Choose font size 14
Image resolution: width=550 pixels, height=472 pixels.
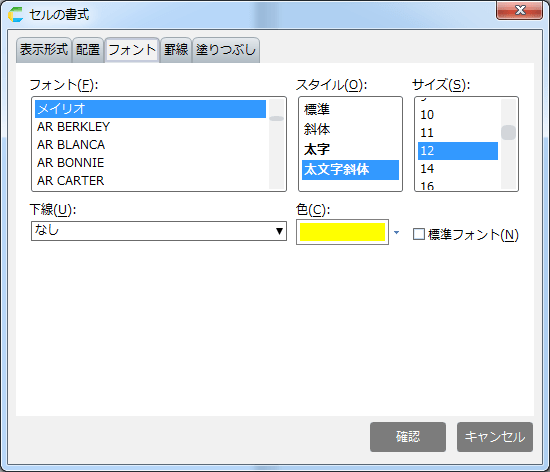458,169
